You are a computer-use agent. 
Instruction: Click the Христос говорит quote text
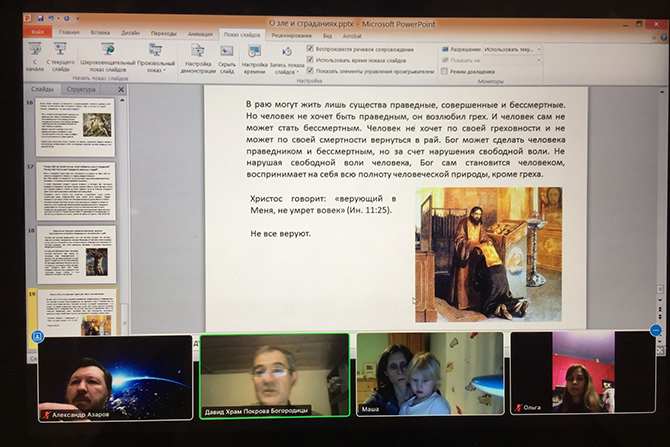pyautogui.click(x=323, y=204)
